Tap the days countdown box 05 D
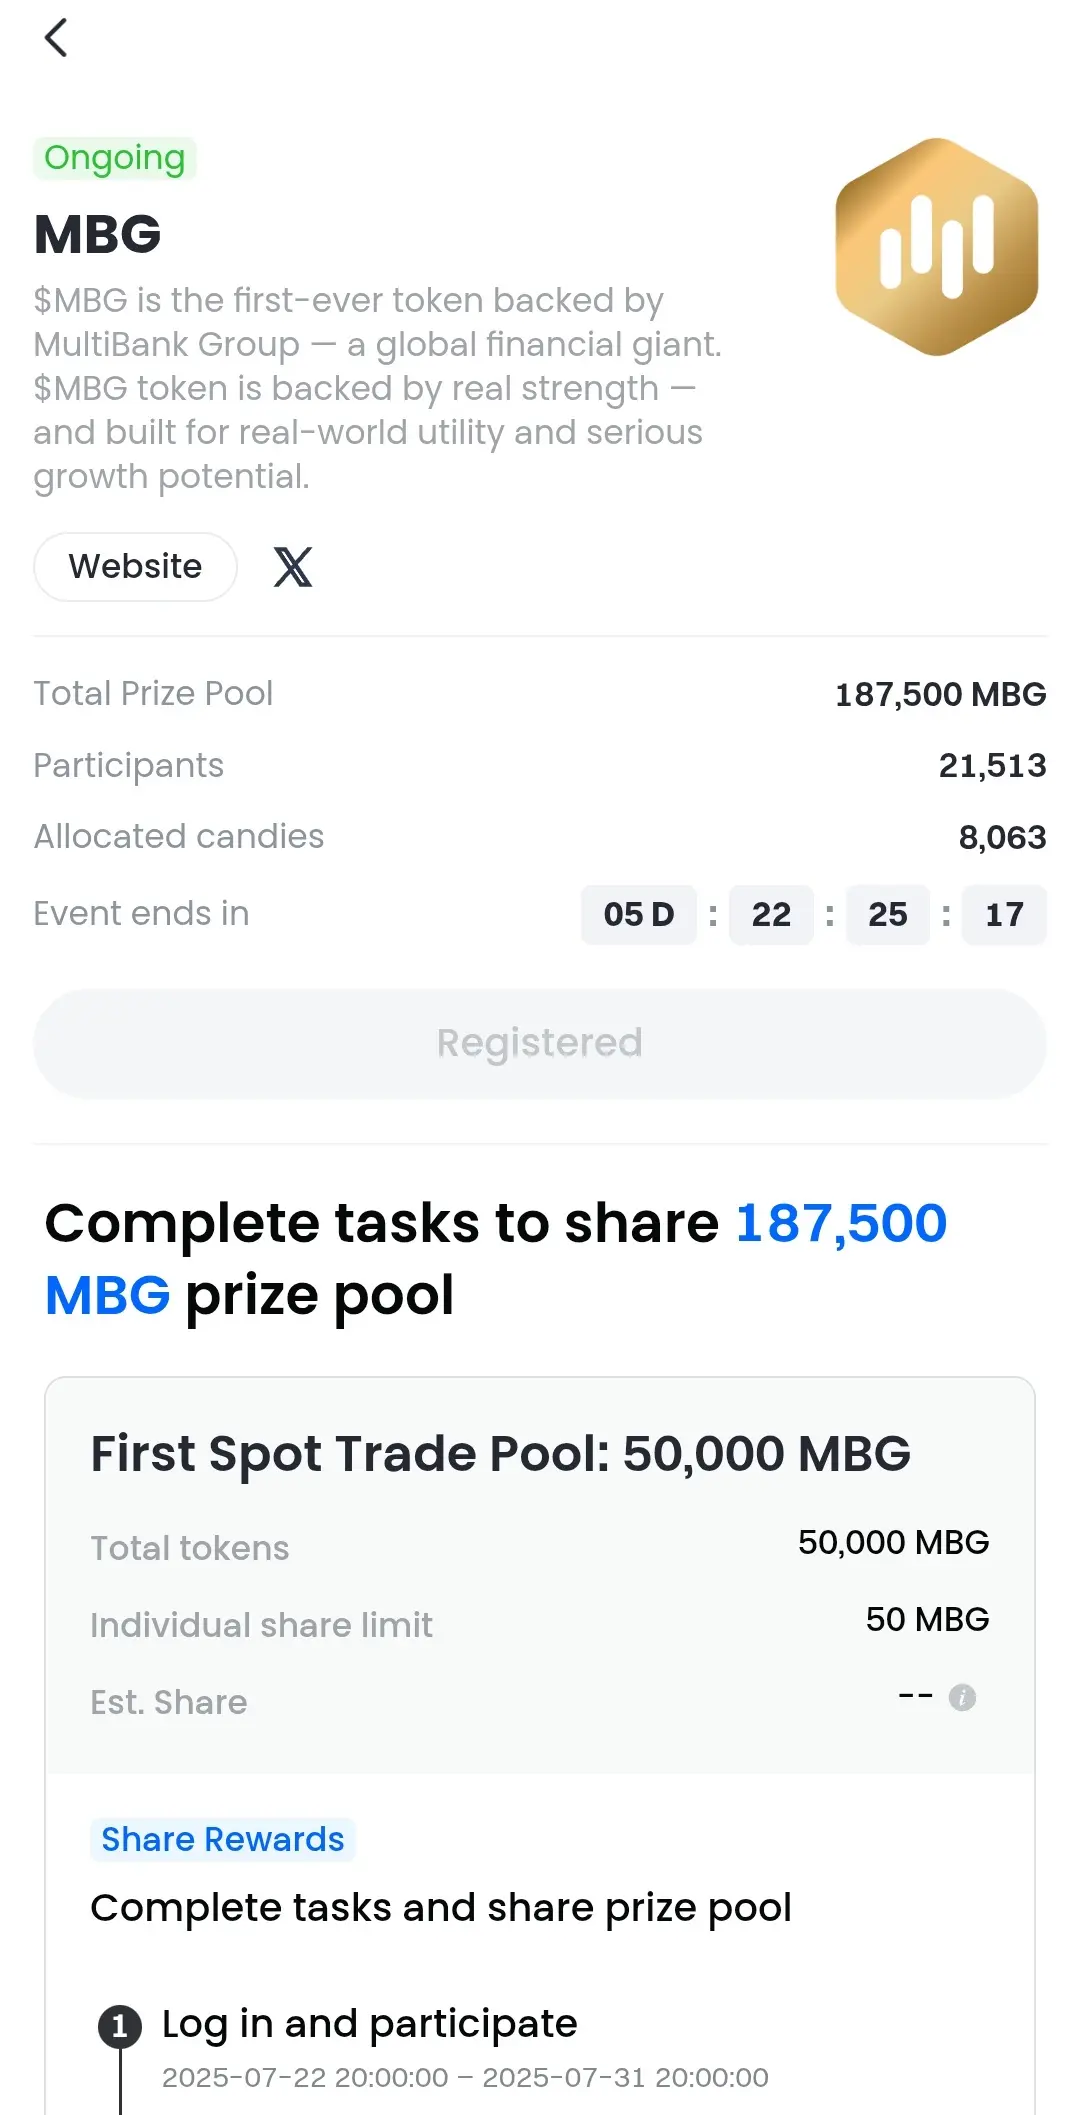 [639, 914]
